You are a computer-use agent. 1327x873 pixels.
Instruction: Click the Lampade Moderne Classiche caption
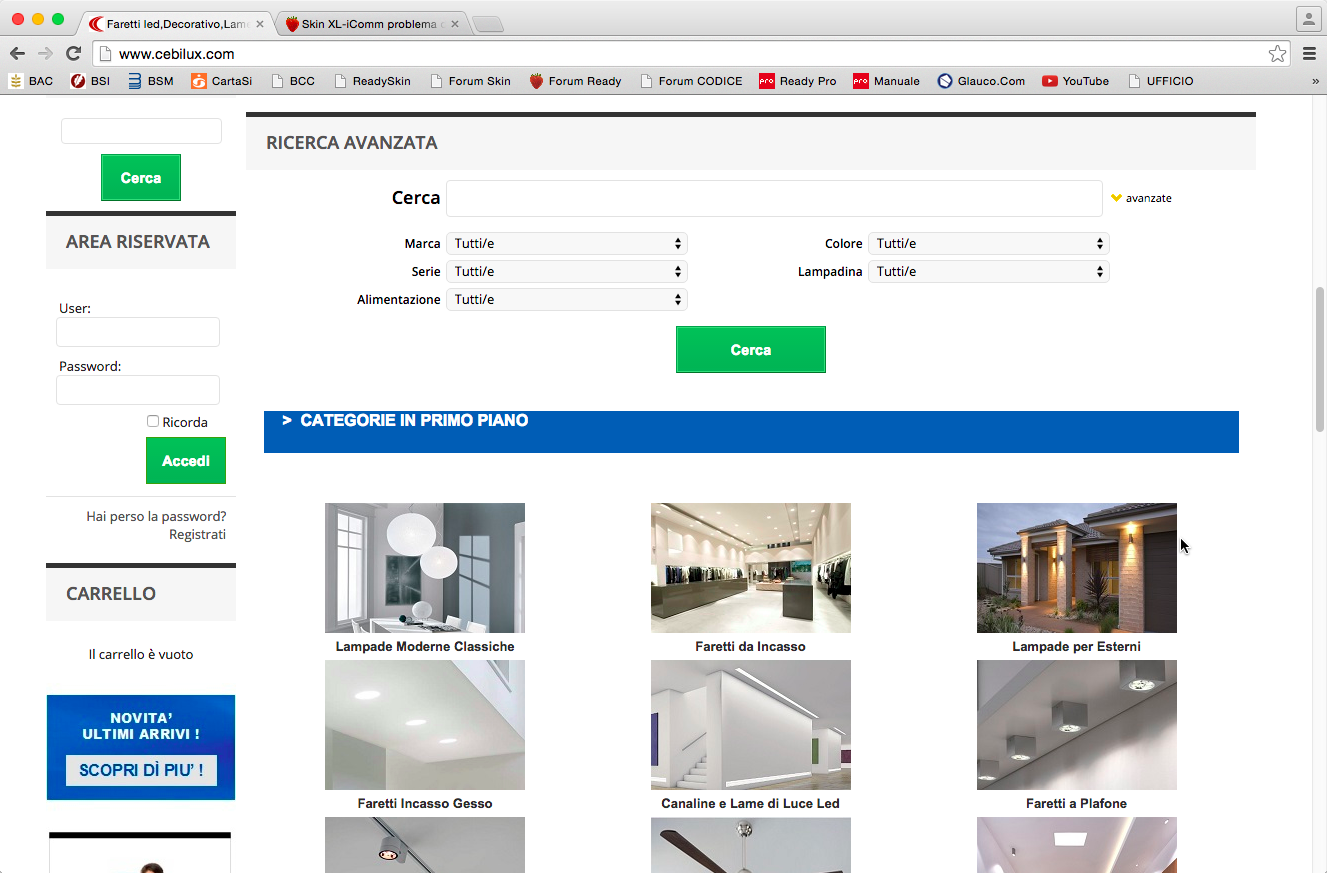pos(425,647)
